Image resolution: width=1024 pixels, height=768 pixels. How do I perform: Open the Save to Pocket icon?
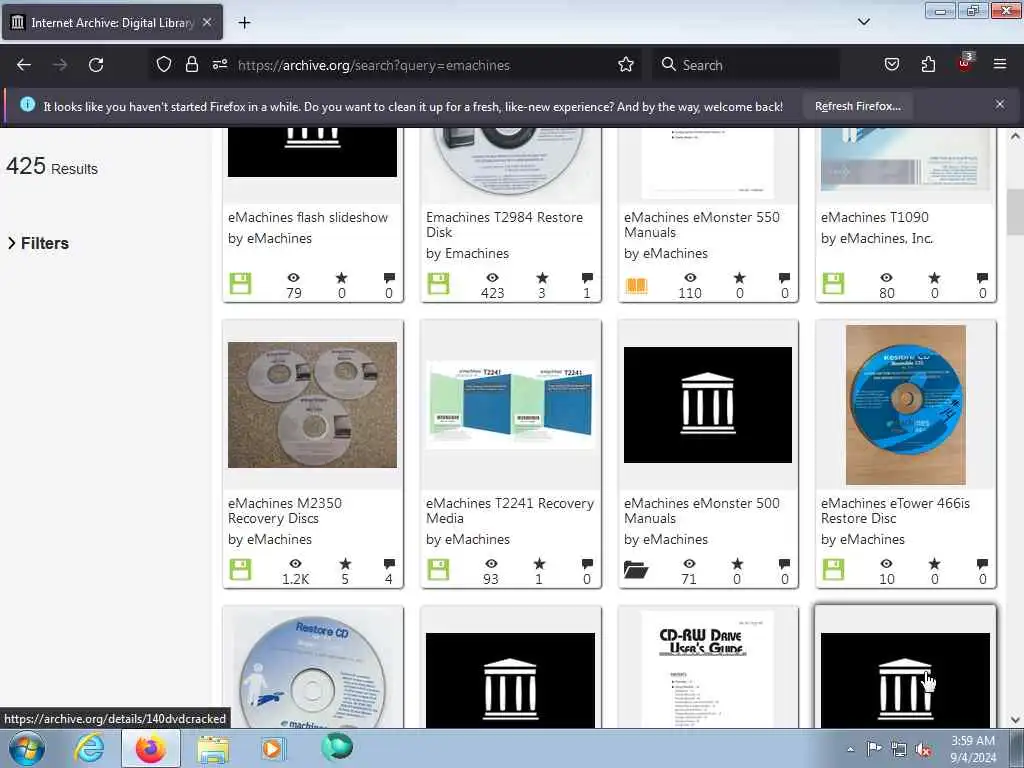(x=892, y=65)
